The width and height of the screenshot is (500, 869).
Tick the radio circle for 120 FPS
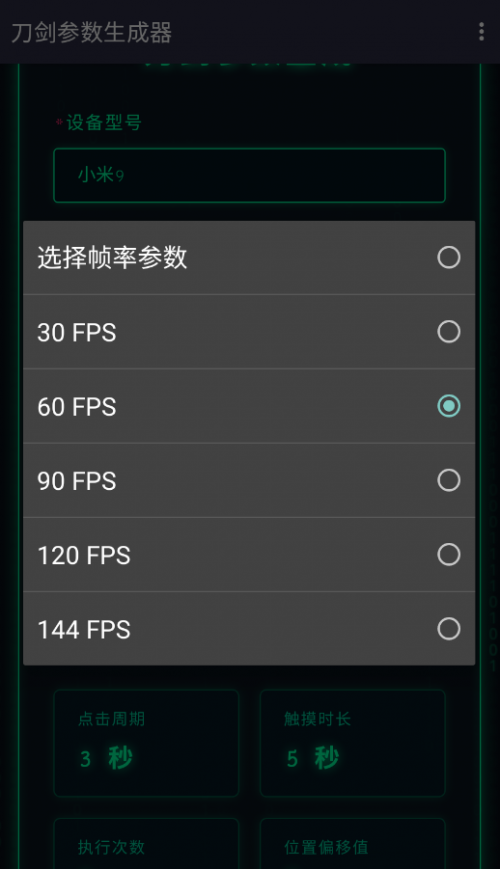click(x=448, y=554)
